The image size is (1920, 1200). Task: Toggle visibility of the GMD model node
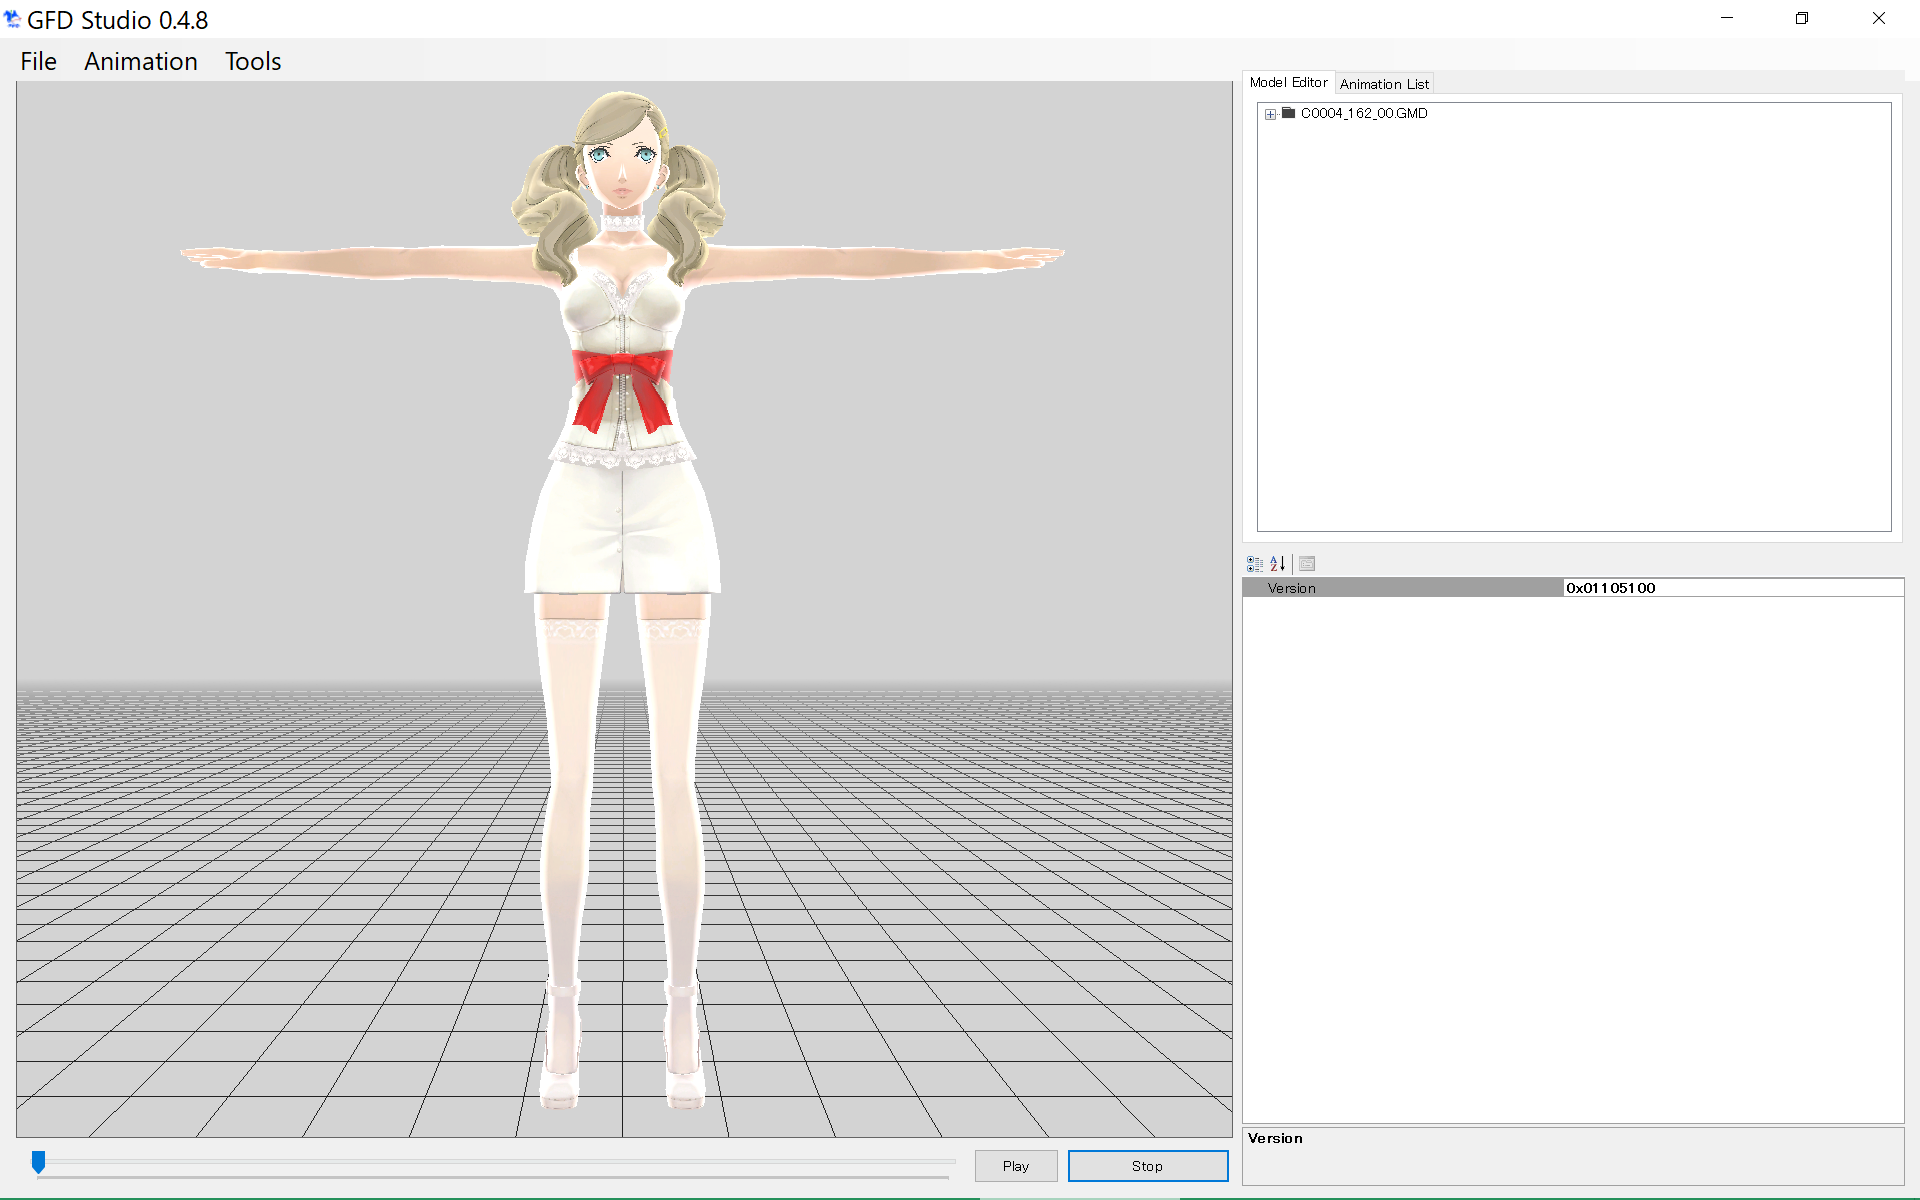1272,113
